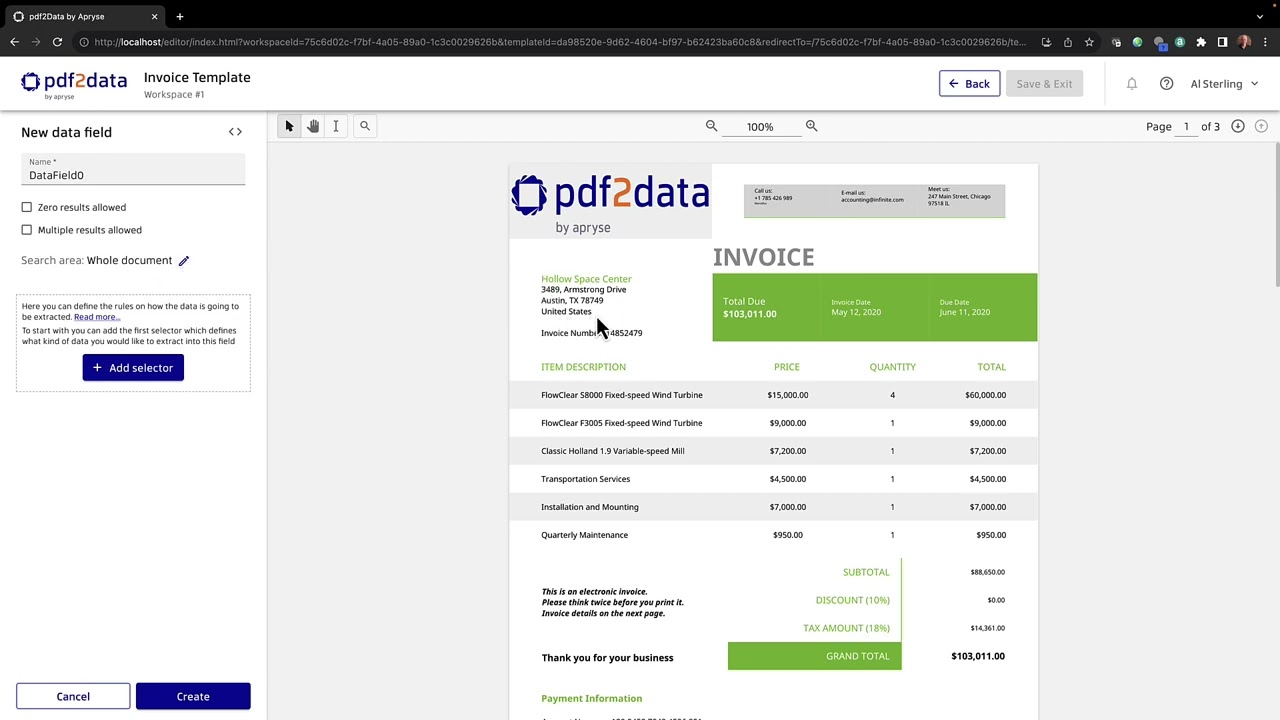Click the $60,000.00 total cell
Screen dimensions: 1280x720
(x=985, y=395)
